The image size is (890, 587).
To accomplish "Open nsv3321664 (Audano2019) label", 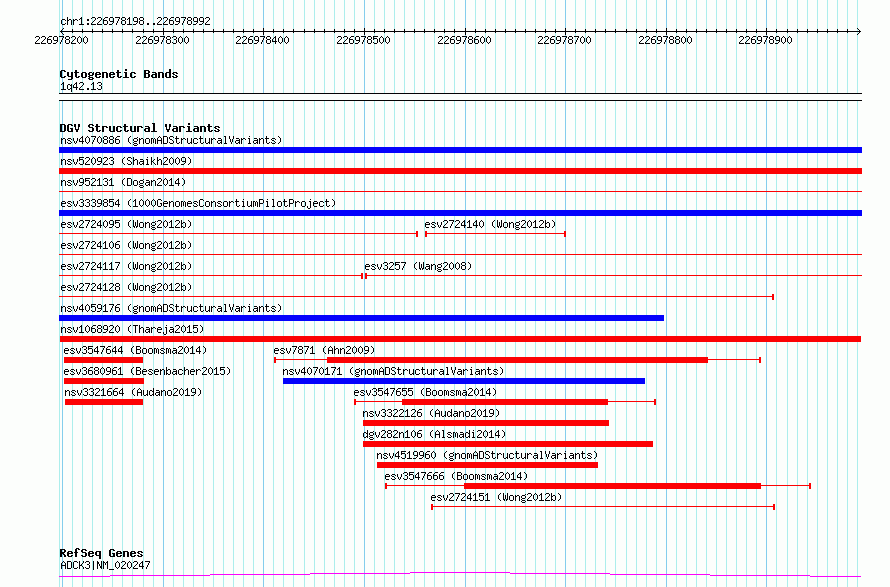I will (x=133, y=392).
